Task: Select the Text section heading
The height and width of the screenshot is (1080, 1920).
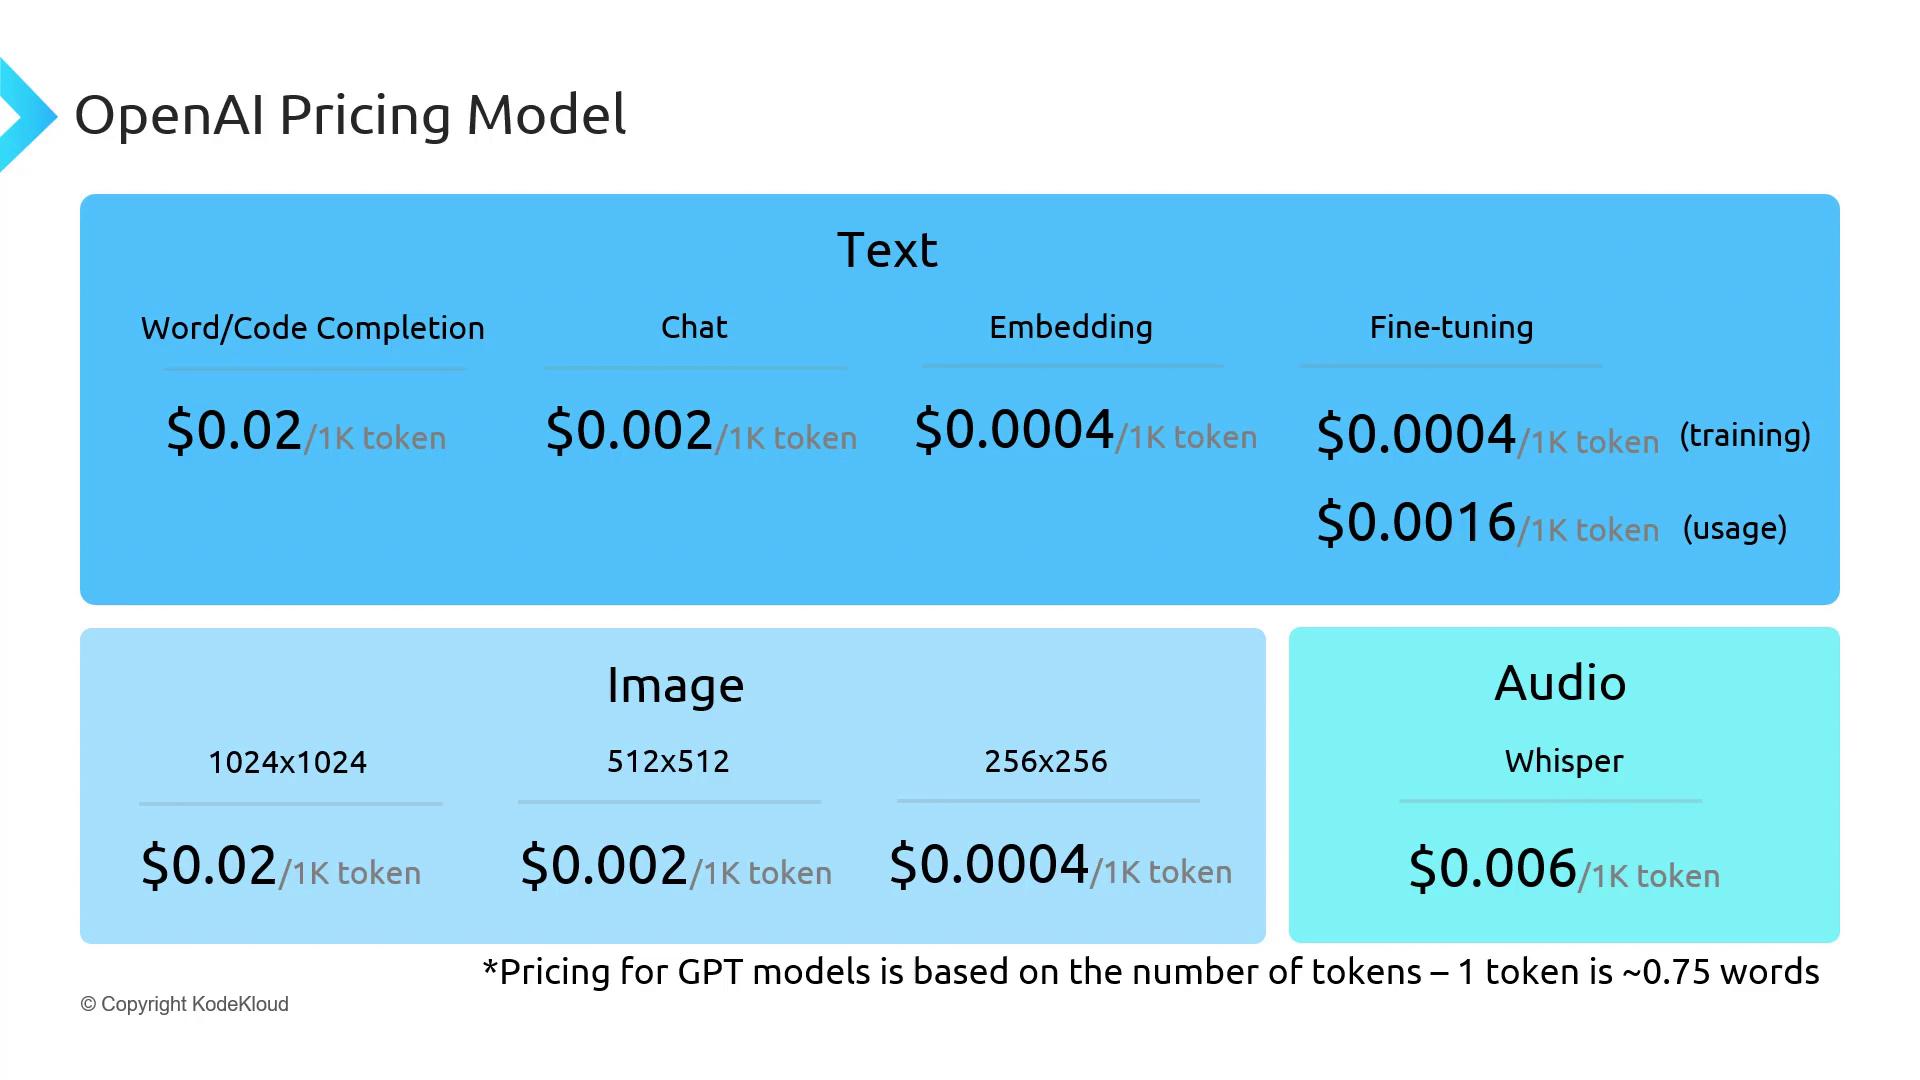Action: [x=887, y=250]
